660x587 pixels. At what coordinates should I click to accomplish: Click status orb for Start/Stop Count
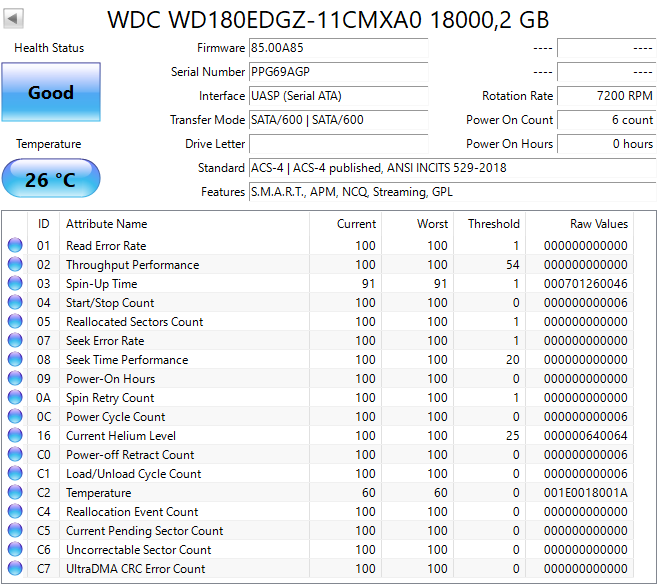15,302
